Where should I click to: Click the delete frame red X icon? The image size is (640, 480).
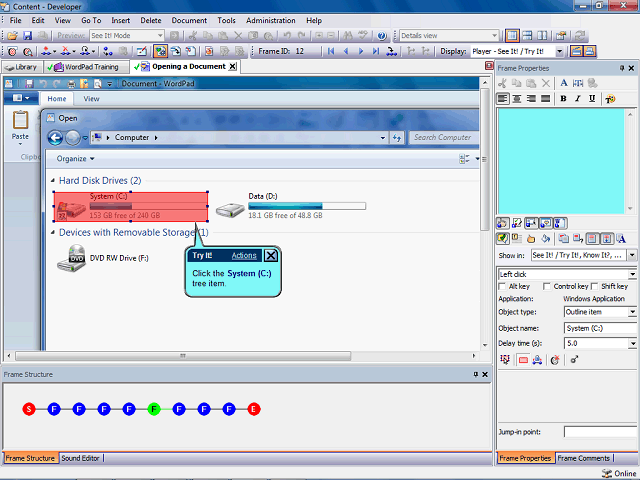click(x=65, y=51)
